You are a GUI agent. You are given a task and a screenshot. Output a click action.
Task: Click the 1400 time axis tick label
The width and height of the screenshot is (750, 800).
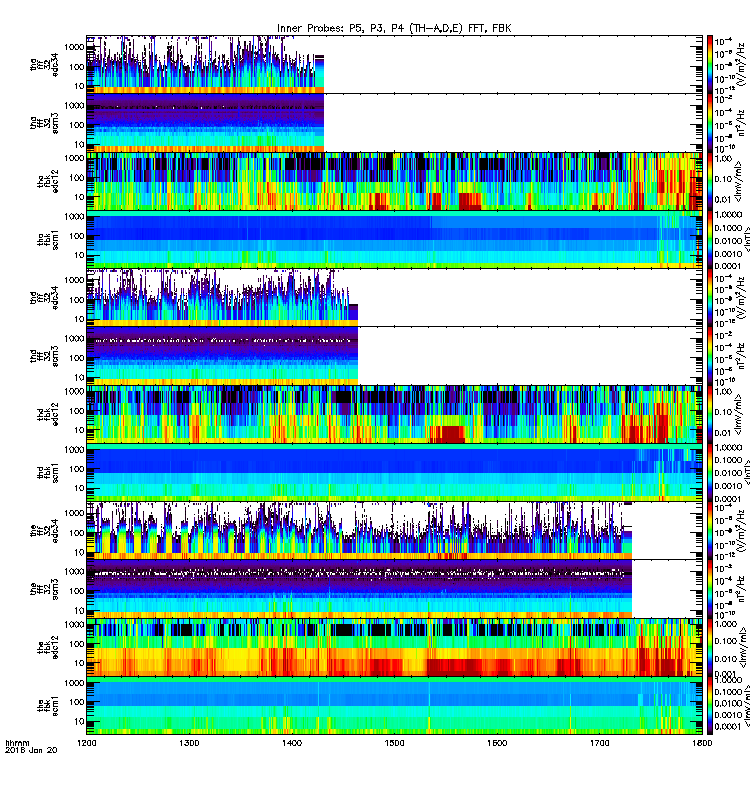(x=292, y=743)
